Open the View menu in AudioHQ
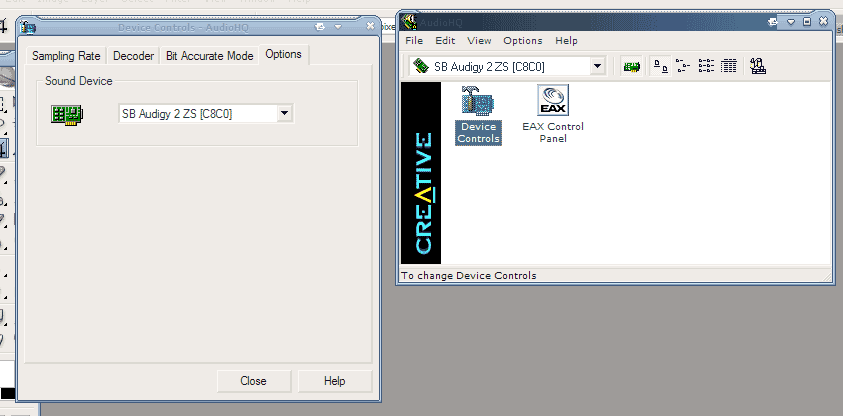843x416 pixels. [479, 40]
